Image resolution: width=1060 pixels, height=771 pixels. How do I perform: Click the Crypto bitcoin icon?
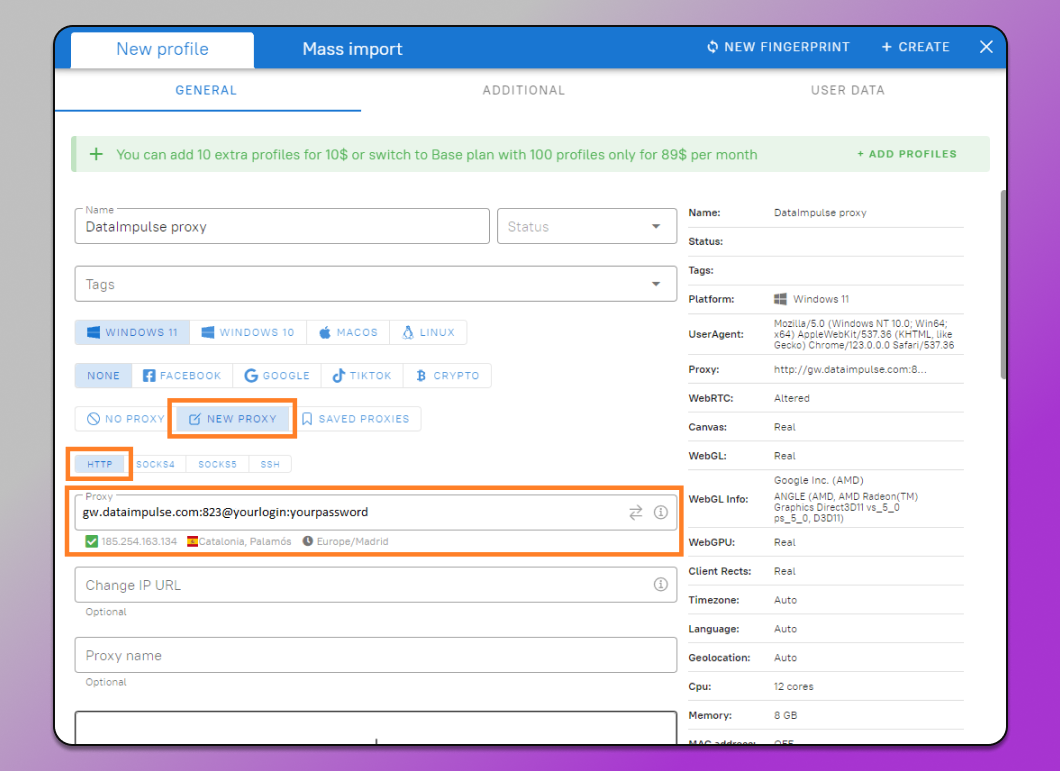pyautogui.click(x=421, y=375)
